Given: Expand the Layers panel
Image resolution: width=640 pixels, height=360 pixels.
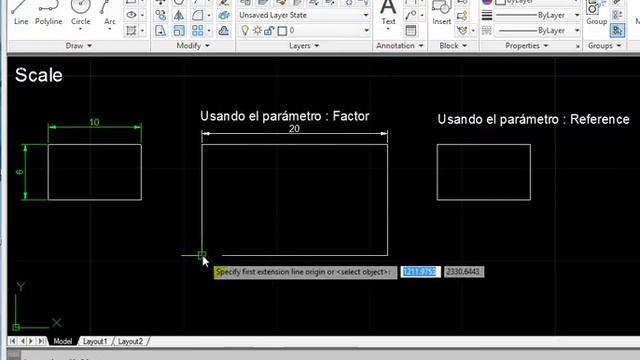Looking at the screenshot, I should point(304,46).
